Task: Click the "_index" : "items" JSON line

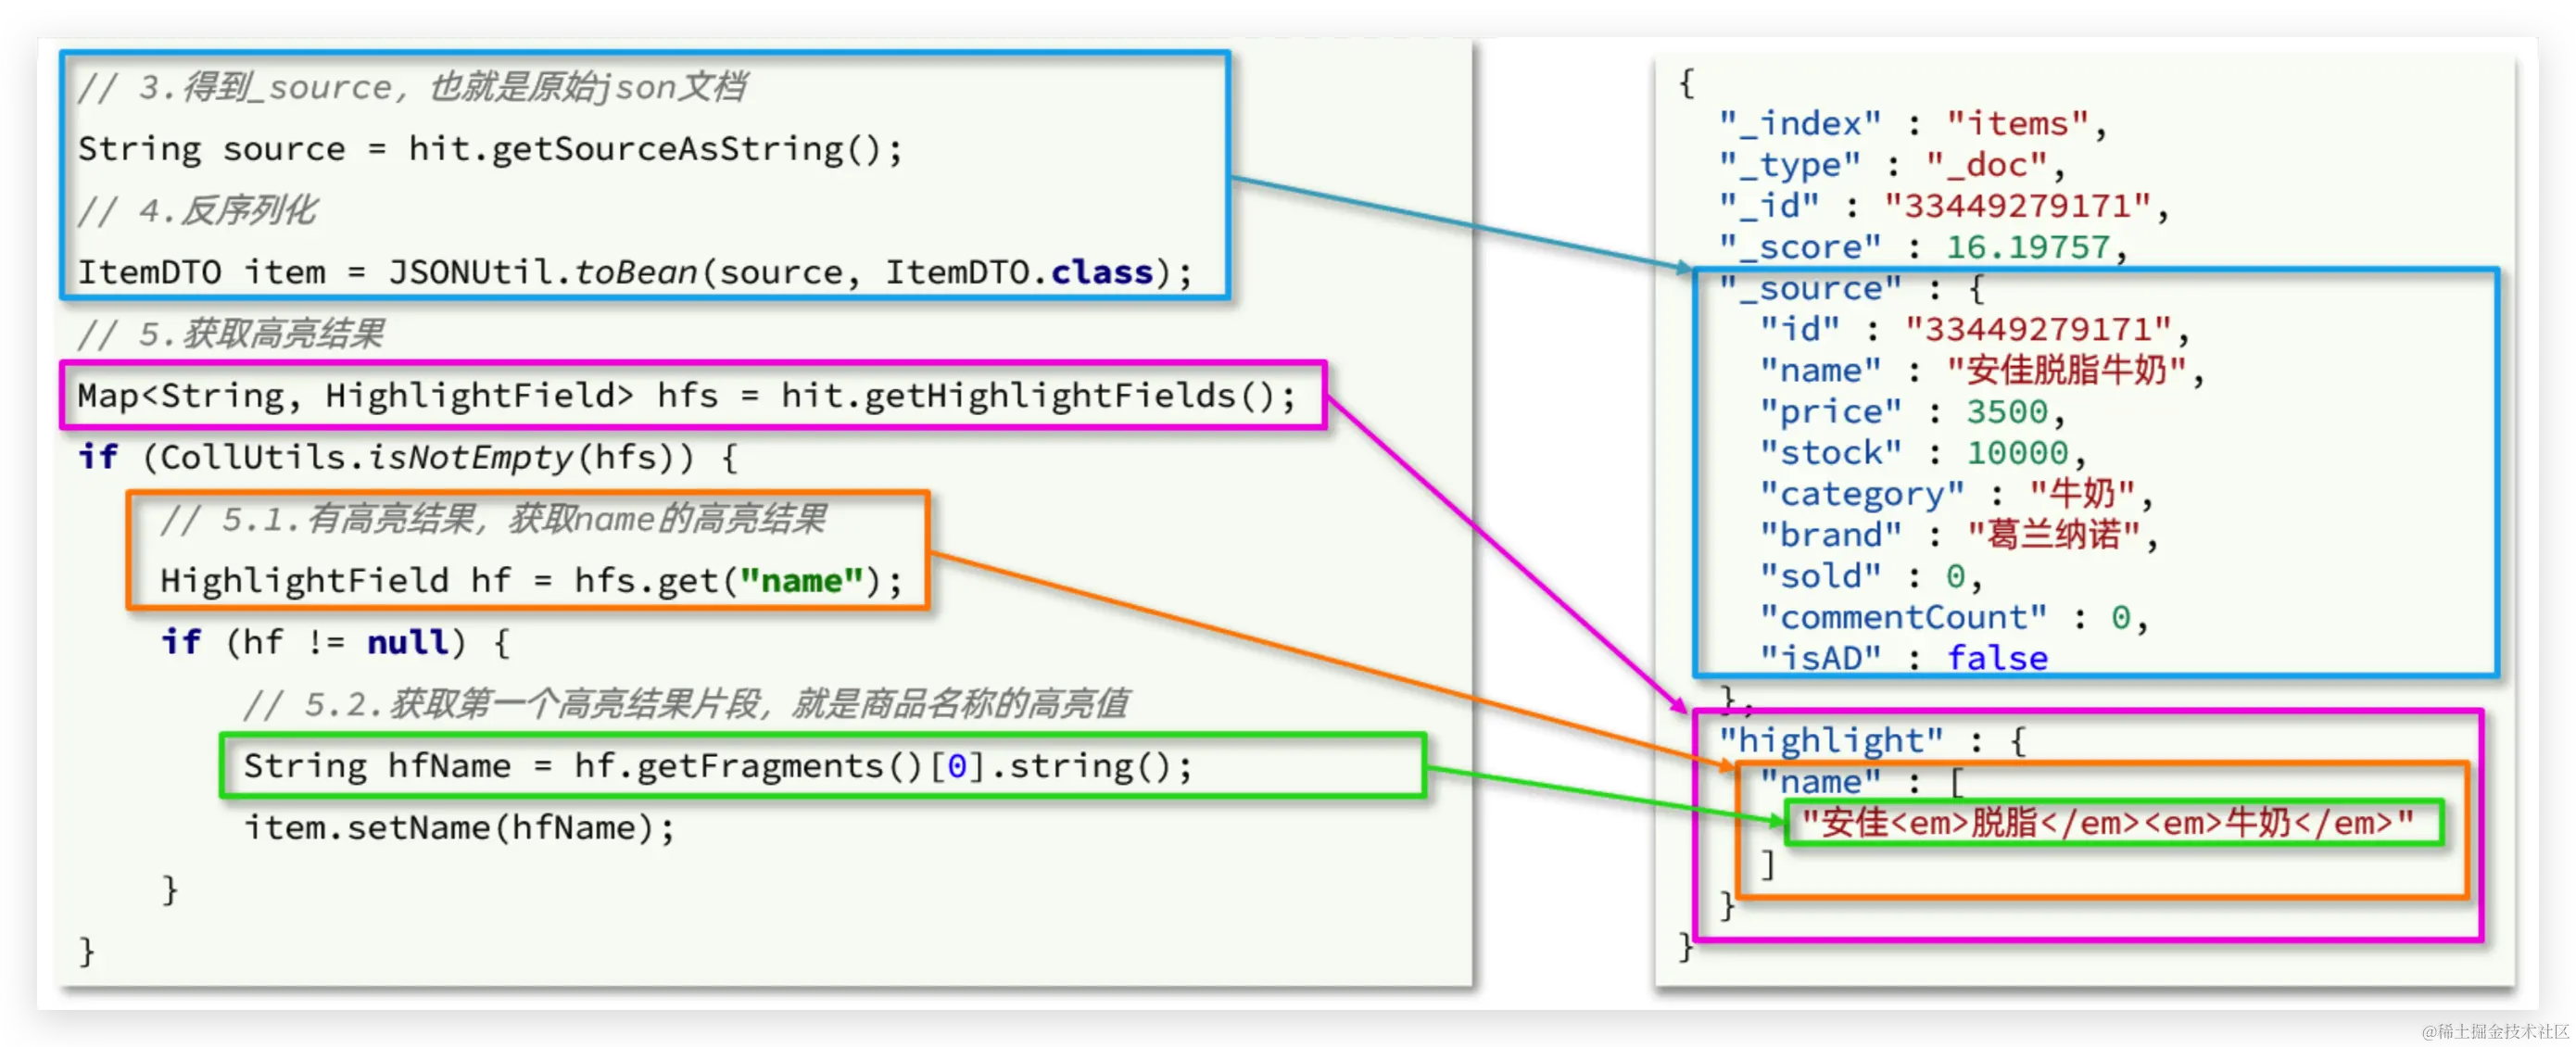Action: coord(1912,124)
